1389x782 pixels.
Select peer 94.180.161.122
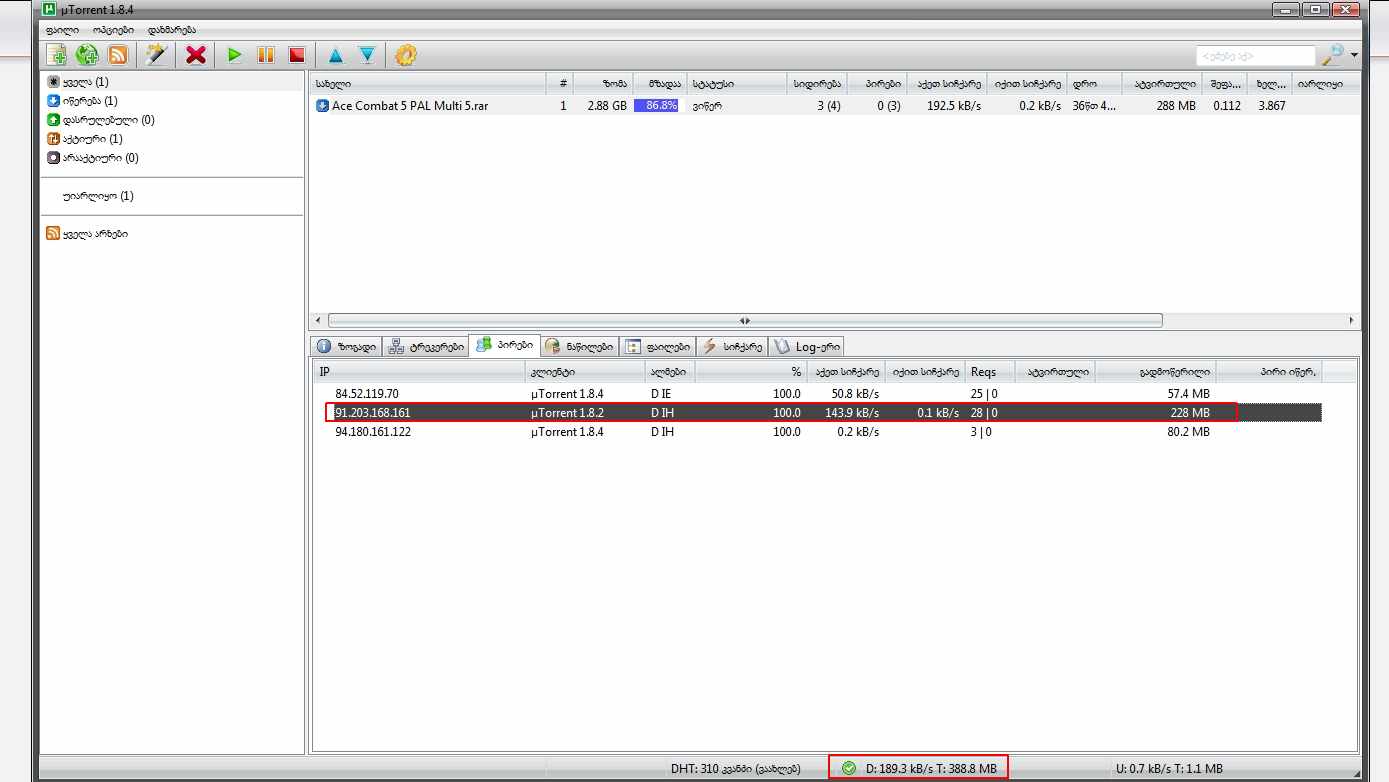coord(373,432)
